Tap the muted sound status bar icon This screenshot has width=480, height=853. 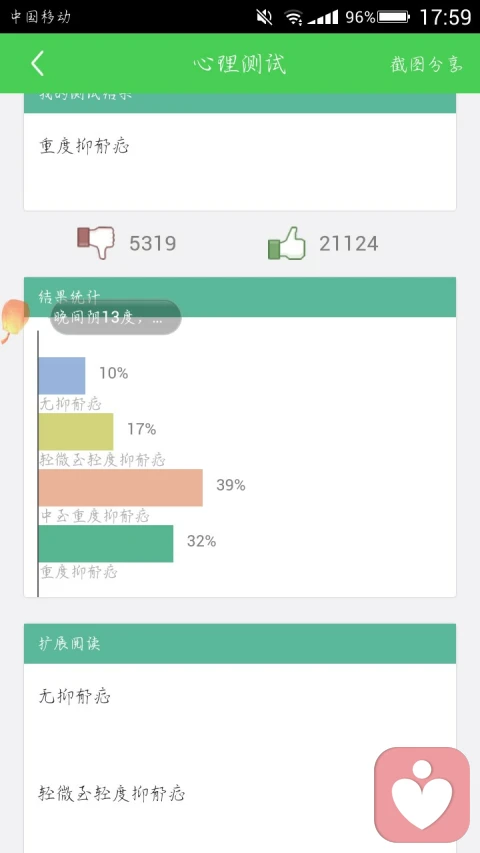pyautogui.click(x=264, y=17)
